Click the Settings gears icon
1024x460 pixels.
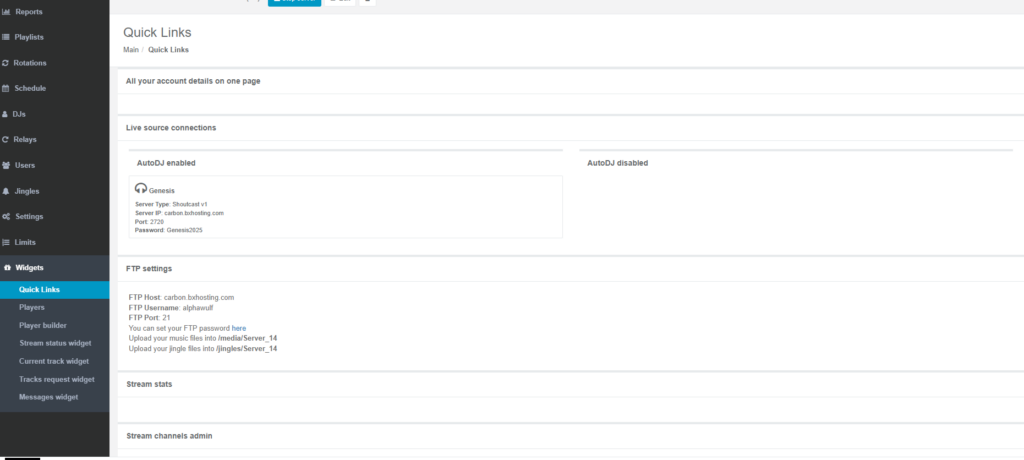click(6, 217)
